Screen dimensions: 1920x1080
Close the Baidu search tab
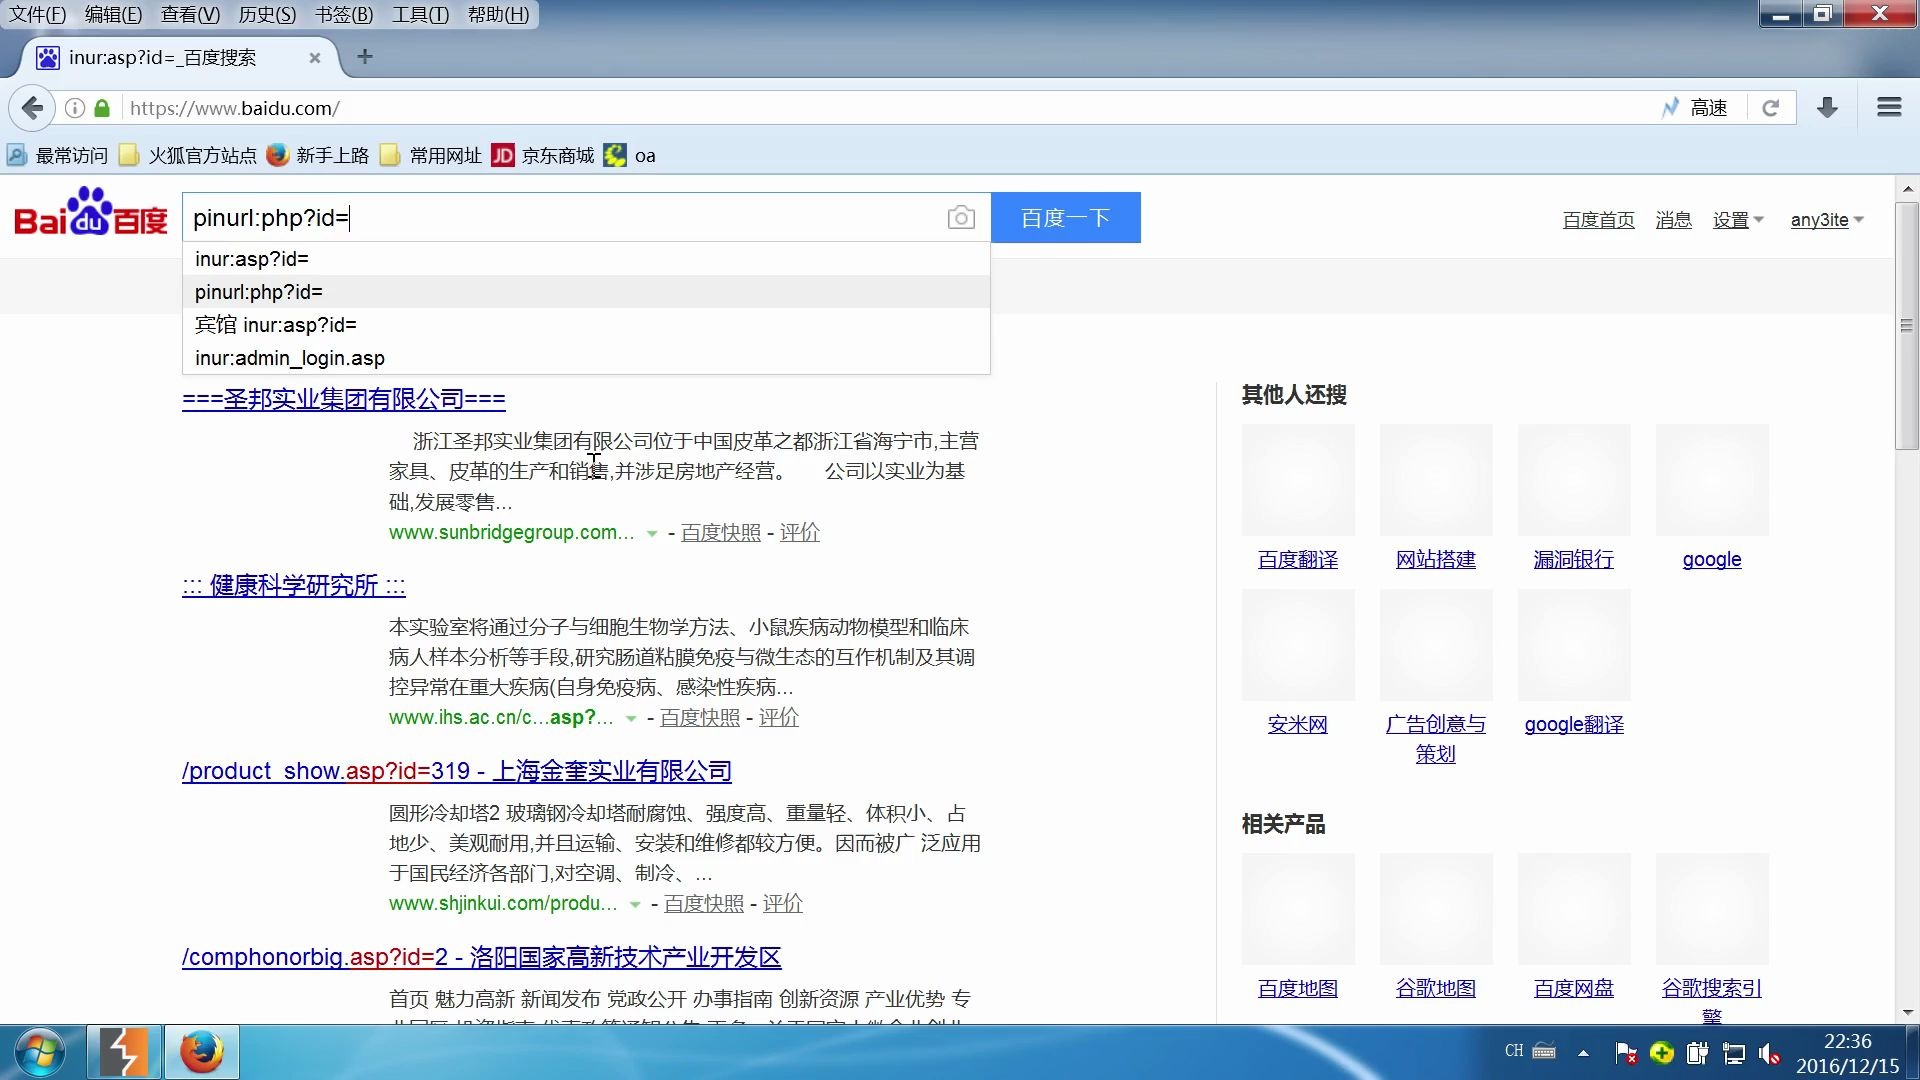click(315, 58)
